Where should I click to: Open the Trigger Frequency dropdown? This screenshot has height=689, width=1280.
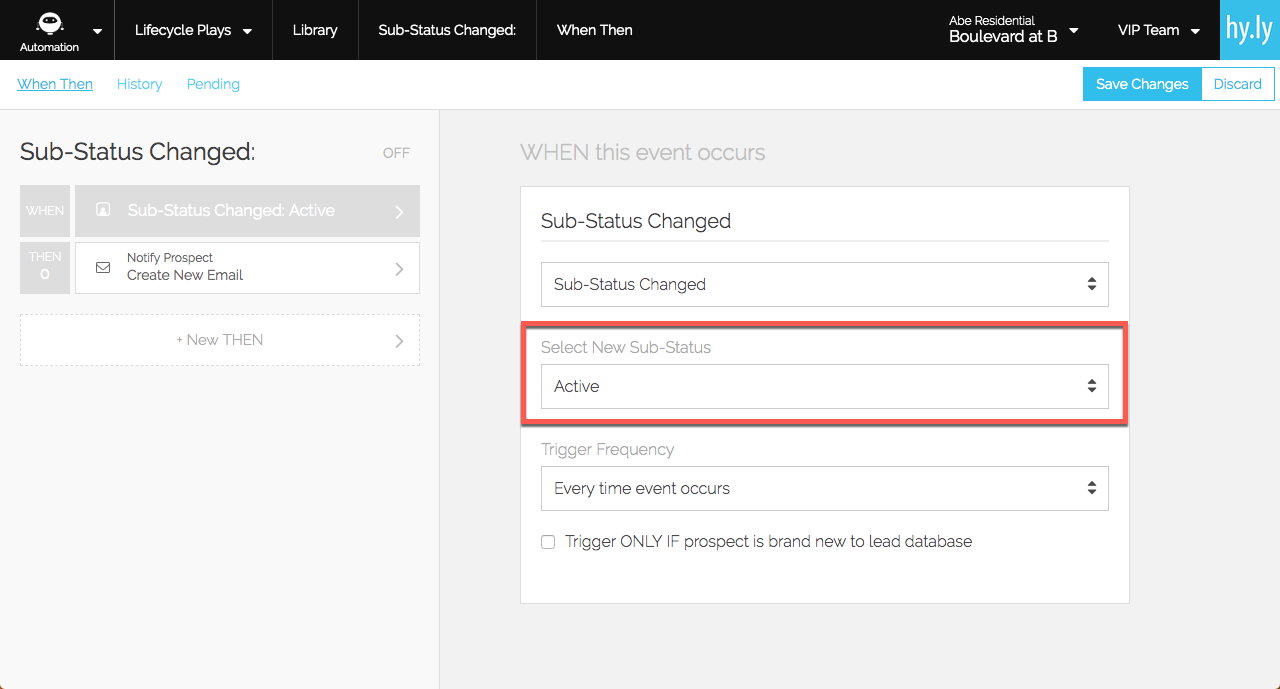click(x=824, y=488)
